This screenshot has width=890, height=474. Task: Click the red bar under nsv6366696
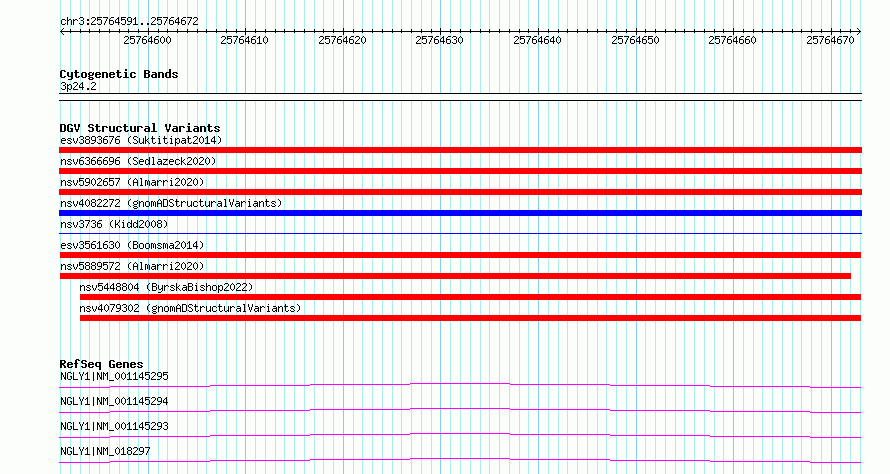460,171
